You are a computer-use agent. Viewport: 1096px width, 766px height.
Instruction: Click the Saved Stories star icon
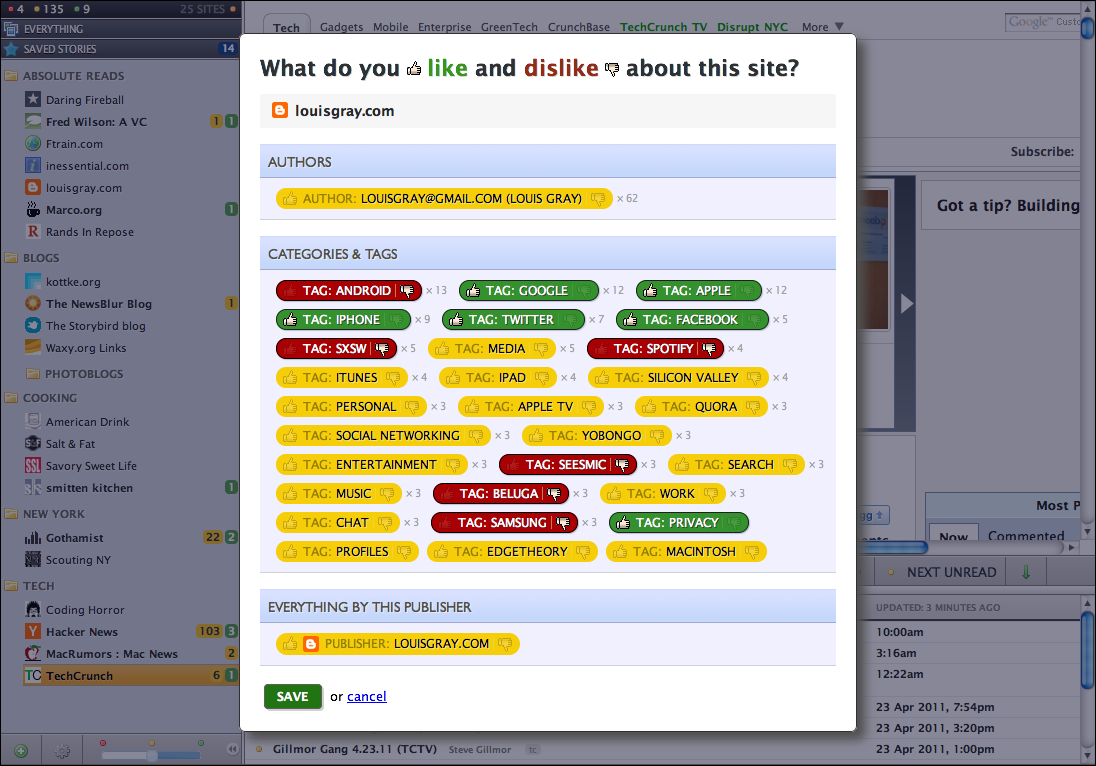pos(10,49)
